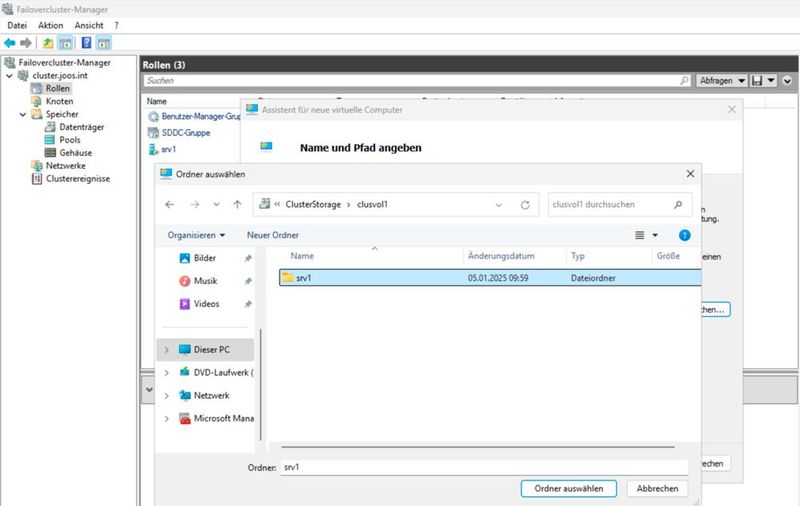Open the Datei menu
The width and height of the screenshot is (800, 506).
pyautogui.click(x=17, y=25)
